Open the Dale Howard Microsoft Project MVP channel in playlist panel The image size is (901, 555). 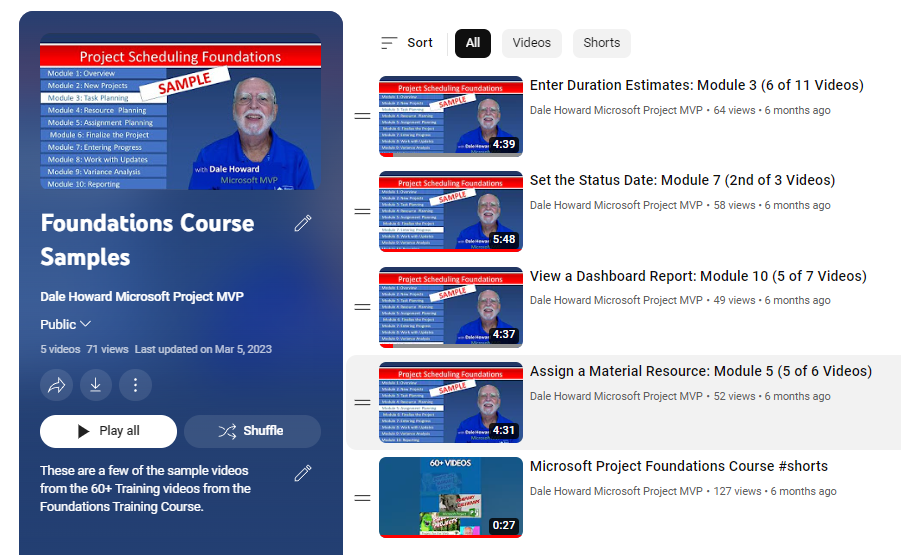142,296
